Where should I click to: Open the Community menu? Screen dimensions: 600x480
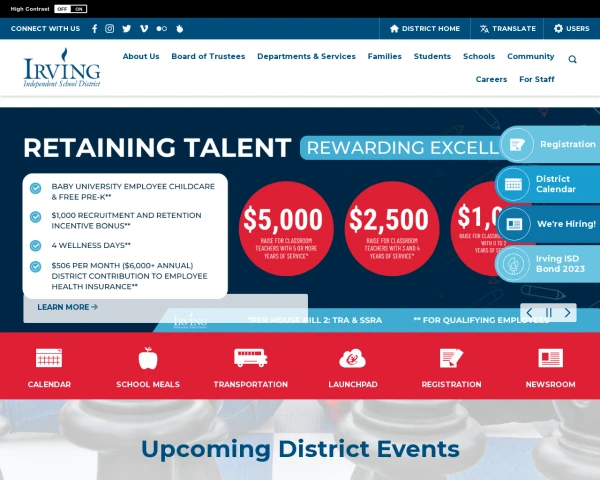(x=530, y=56)
